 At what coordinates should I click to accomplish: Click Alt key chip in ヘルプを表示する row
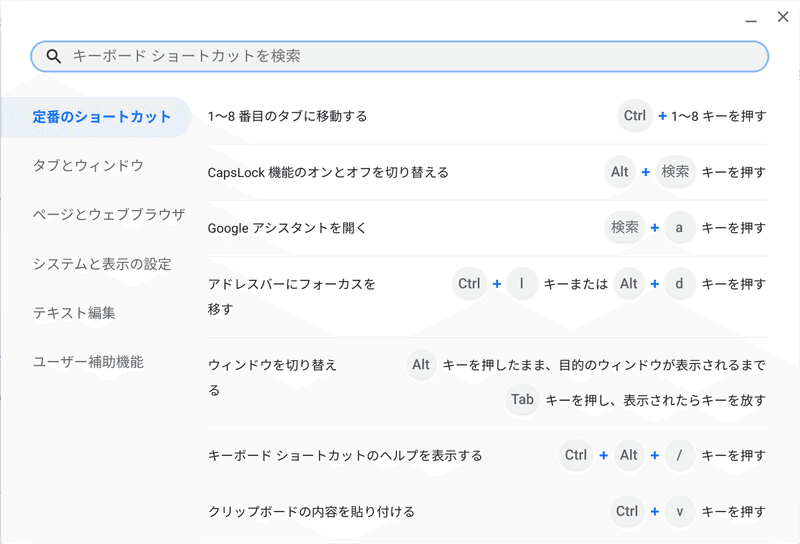pyautogui.click(x=629, y=455)
